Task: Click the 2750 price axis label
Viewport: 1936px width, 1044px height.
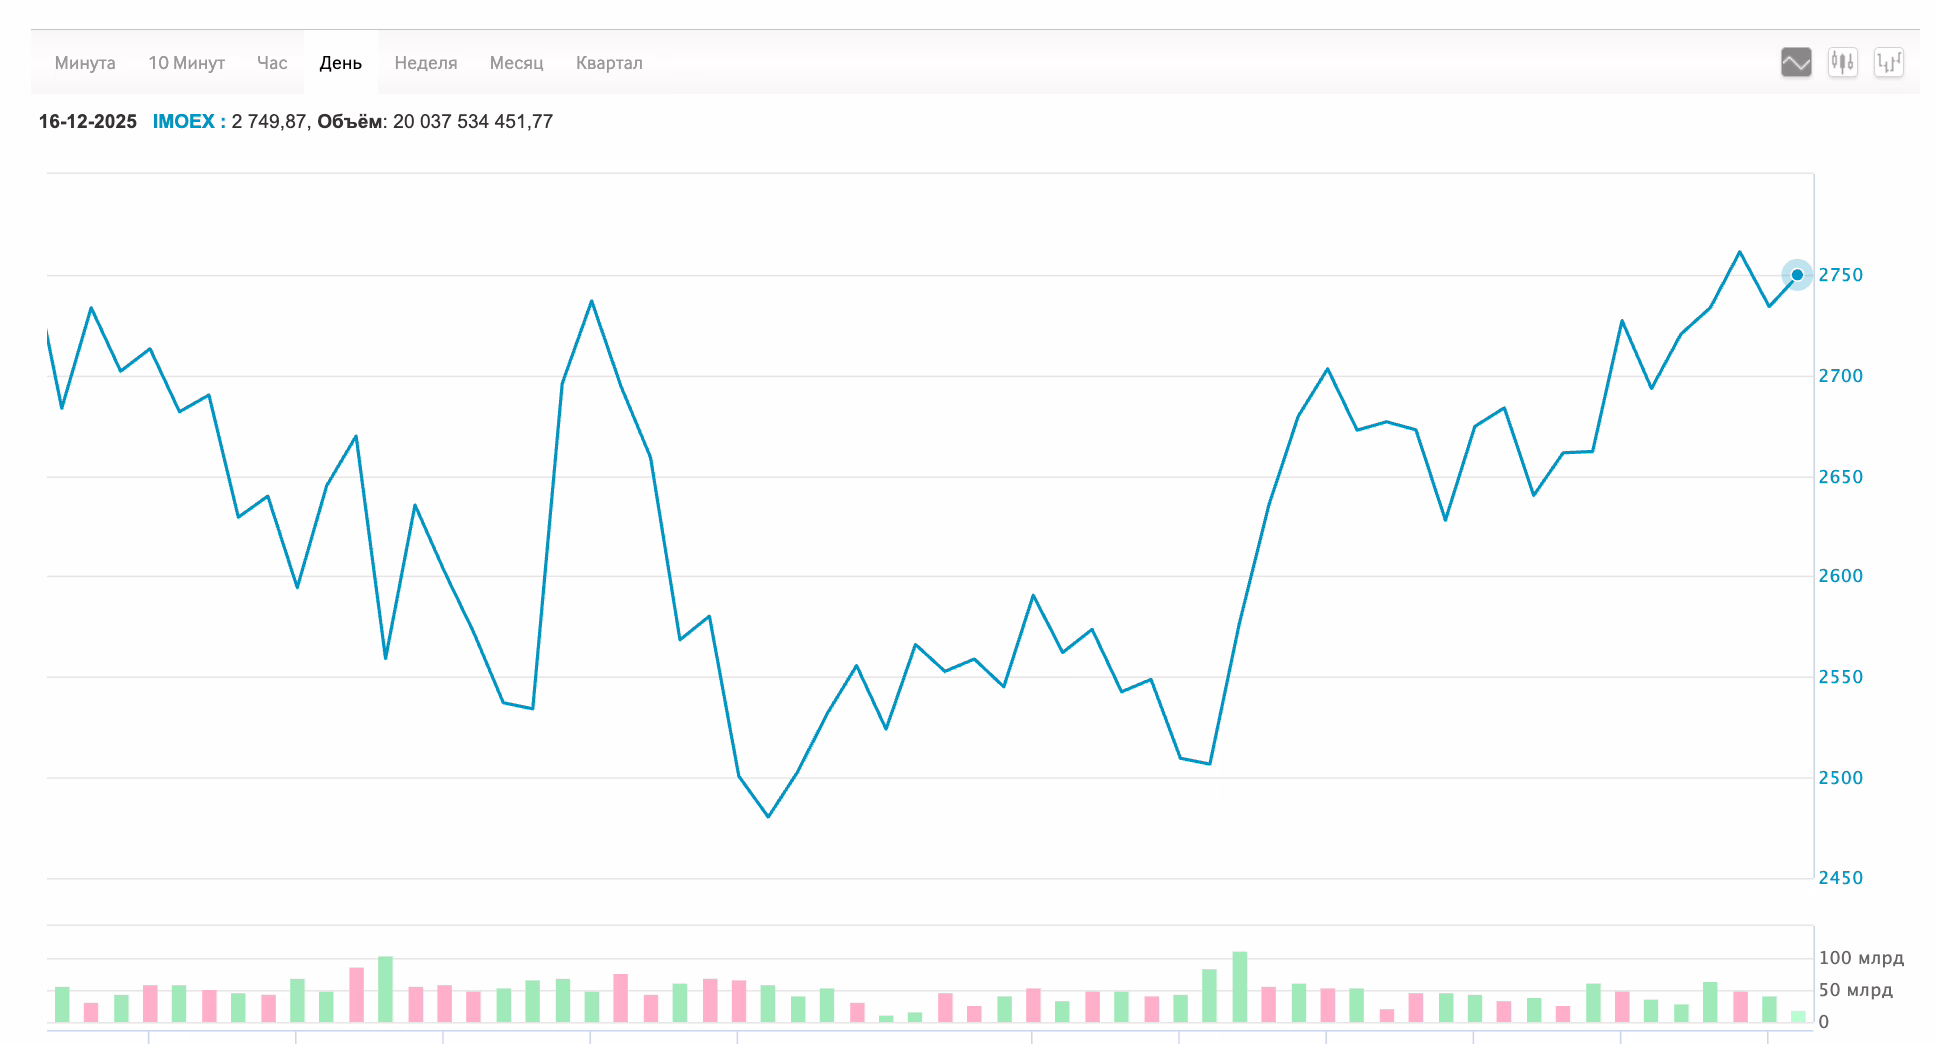Action: click(1840, 275)
